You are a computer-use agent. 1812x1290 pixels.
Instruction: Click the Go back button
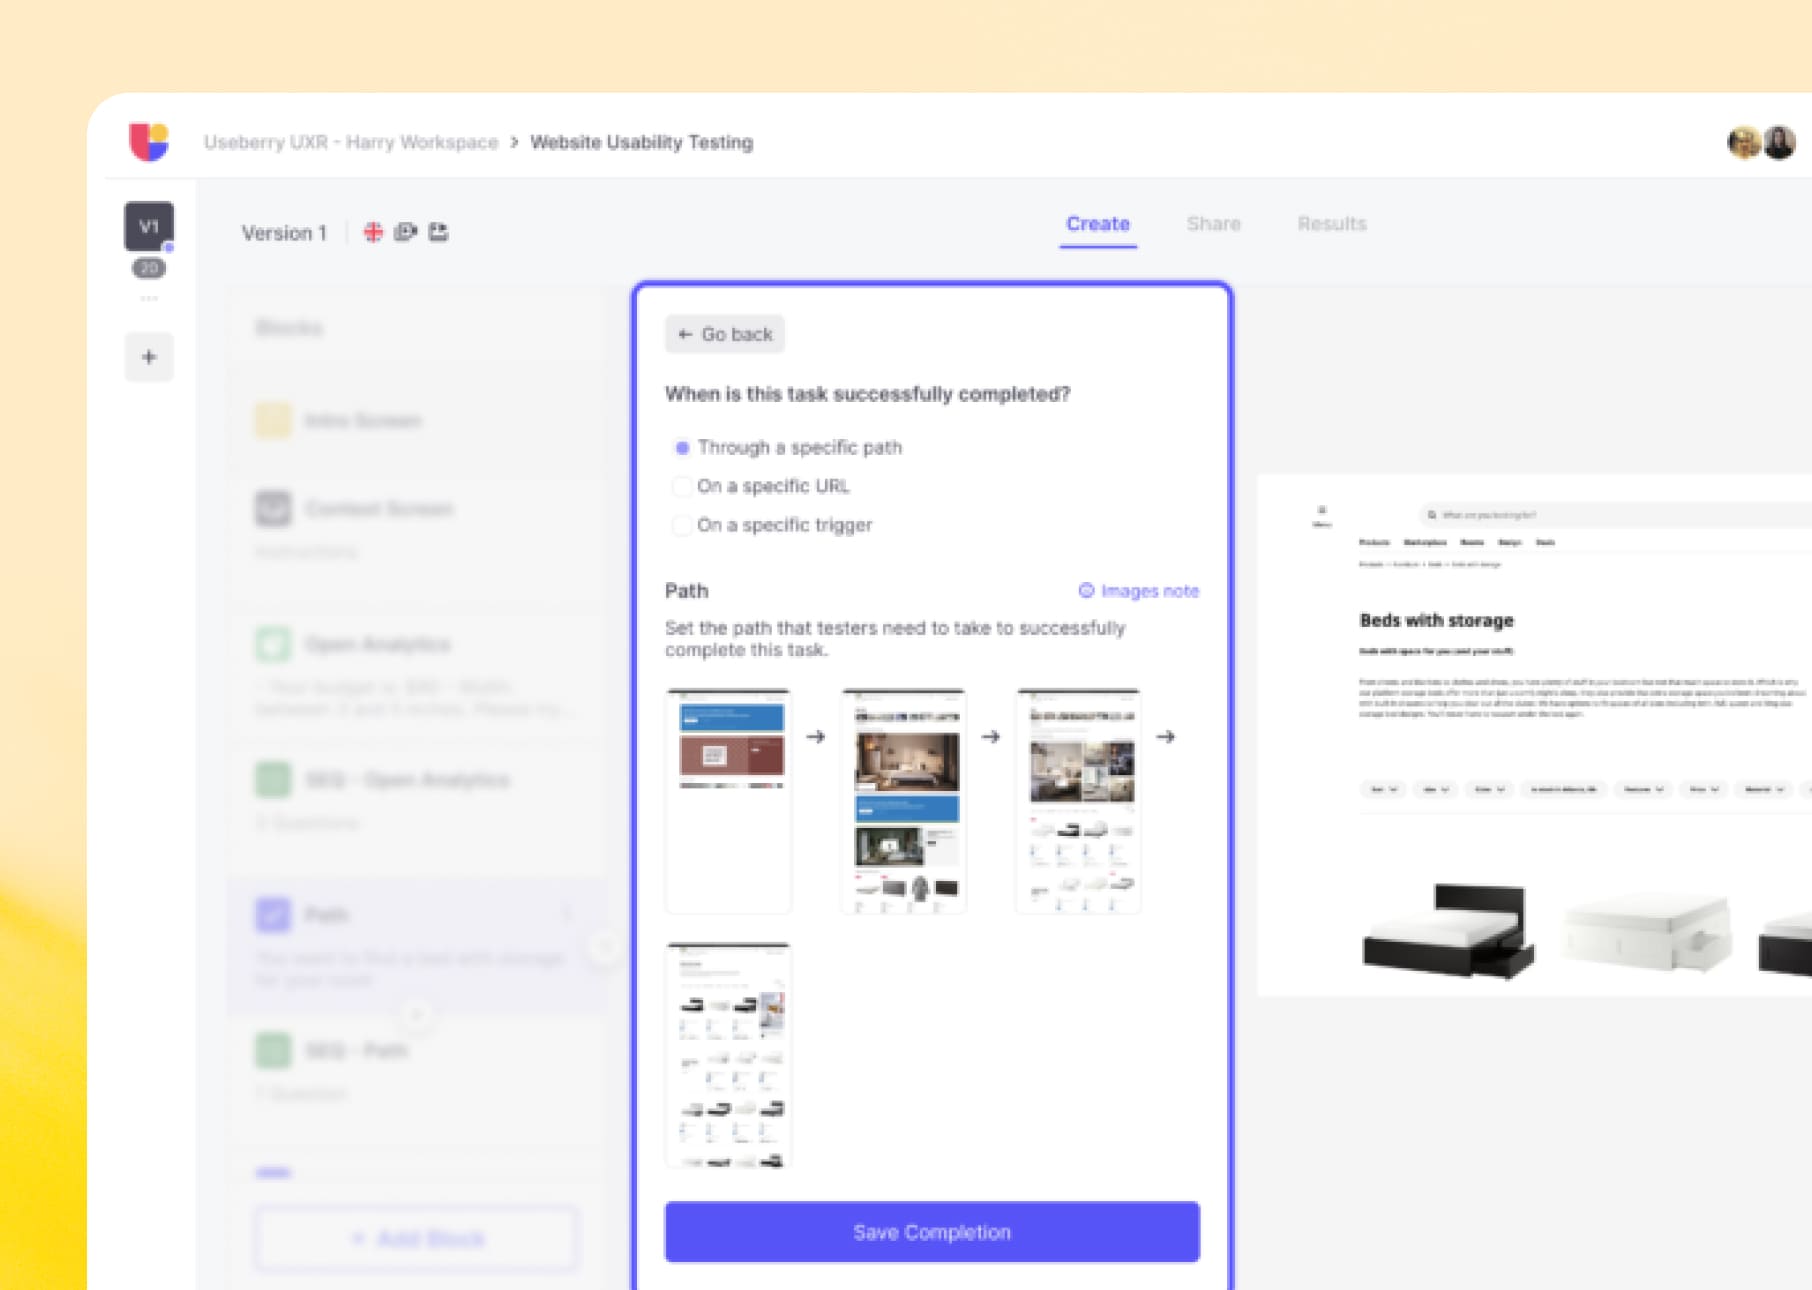tap(725, 334)
